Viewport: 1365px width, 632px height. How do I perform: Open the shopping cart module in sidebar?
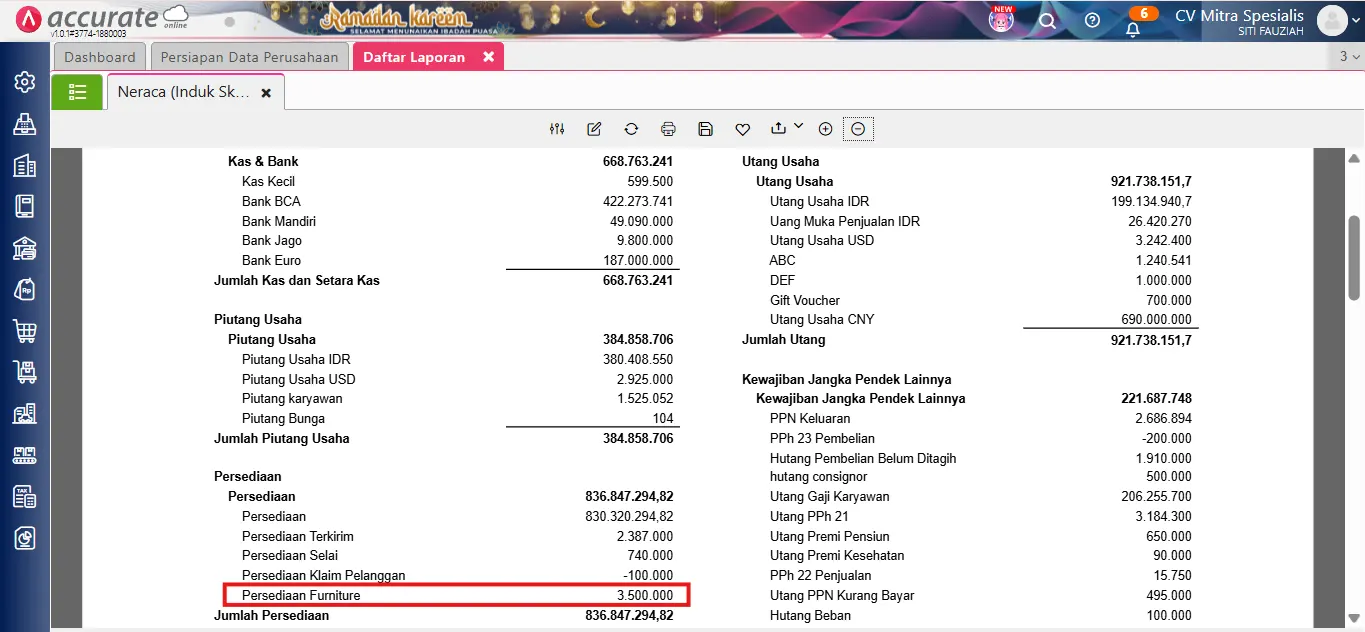(25, 330)
